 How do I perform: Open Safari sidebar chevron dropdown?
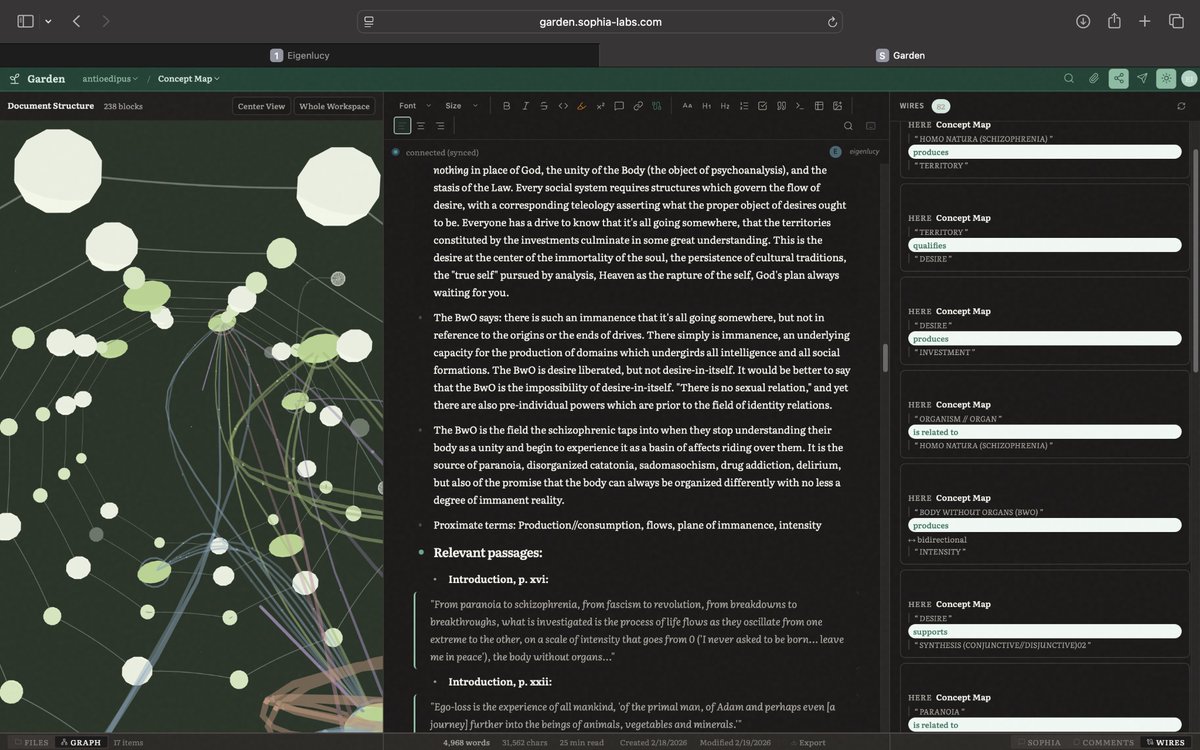tap(48, 21)
